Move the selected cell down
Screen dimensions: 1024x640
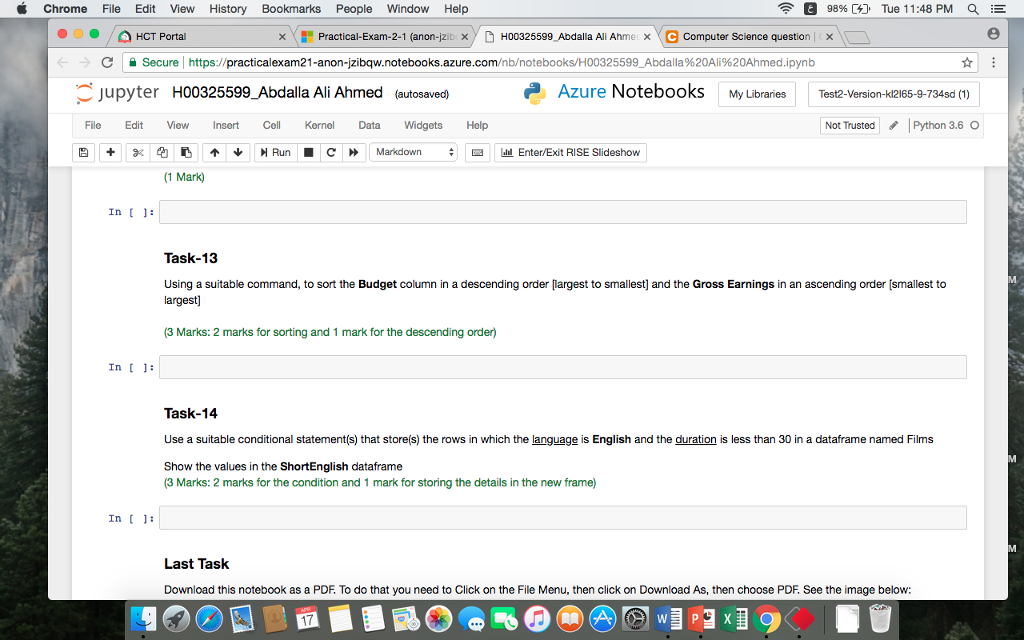[x=236, y=152]
